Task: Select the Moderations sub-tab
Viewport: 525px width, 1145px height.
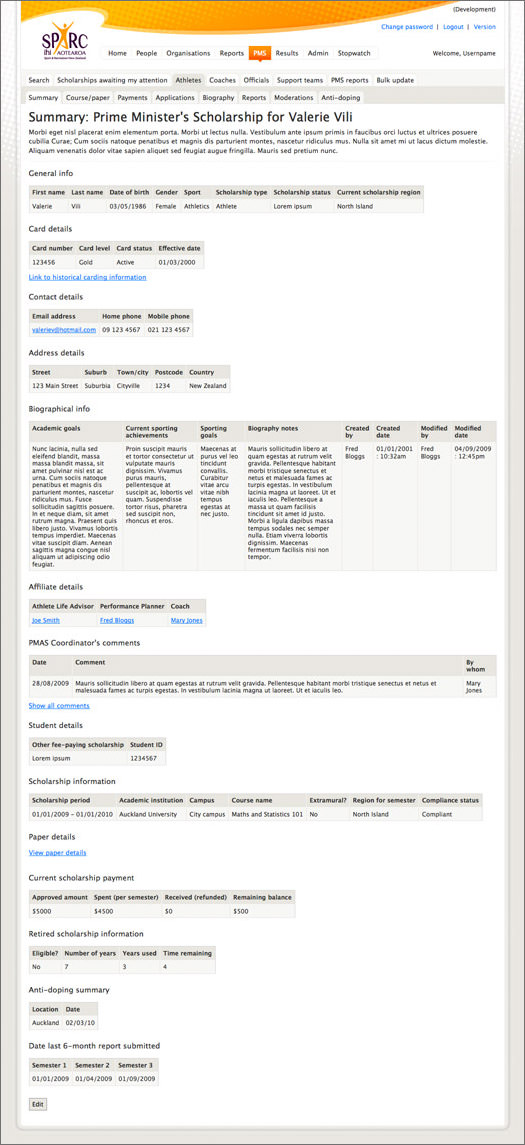Action: click(294, 97)
